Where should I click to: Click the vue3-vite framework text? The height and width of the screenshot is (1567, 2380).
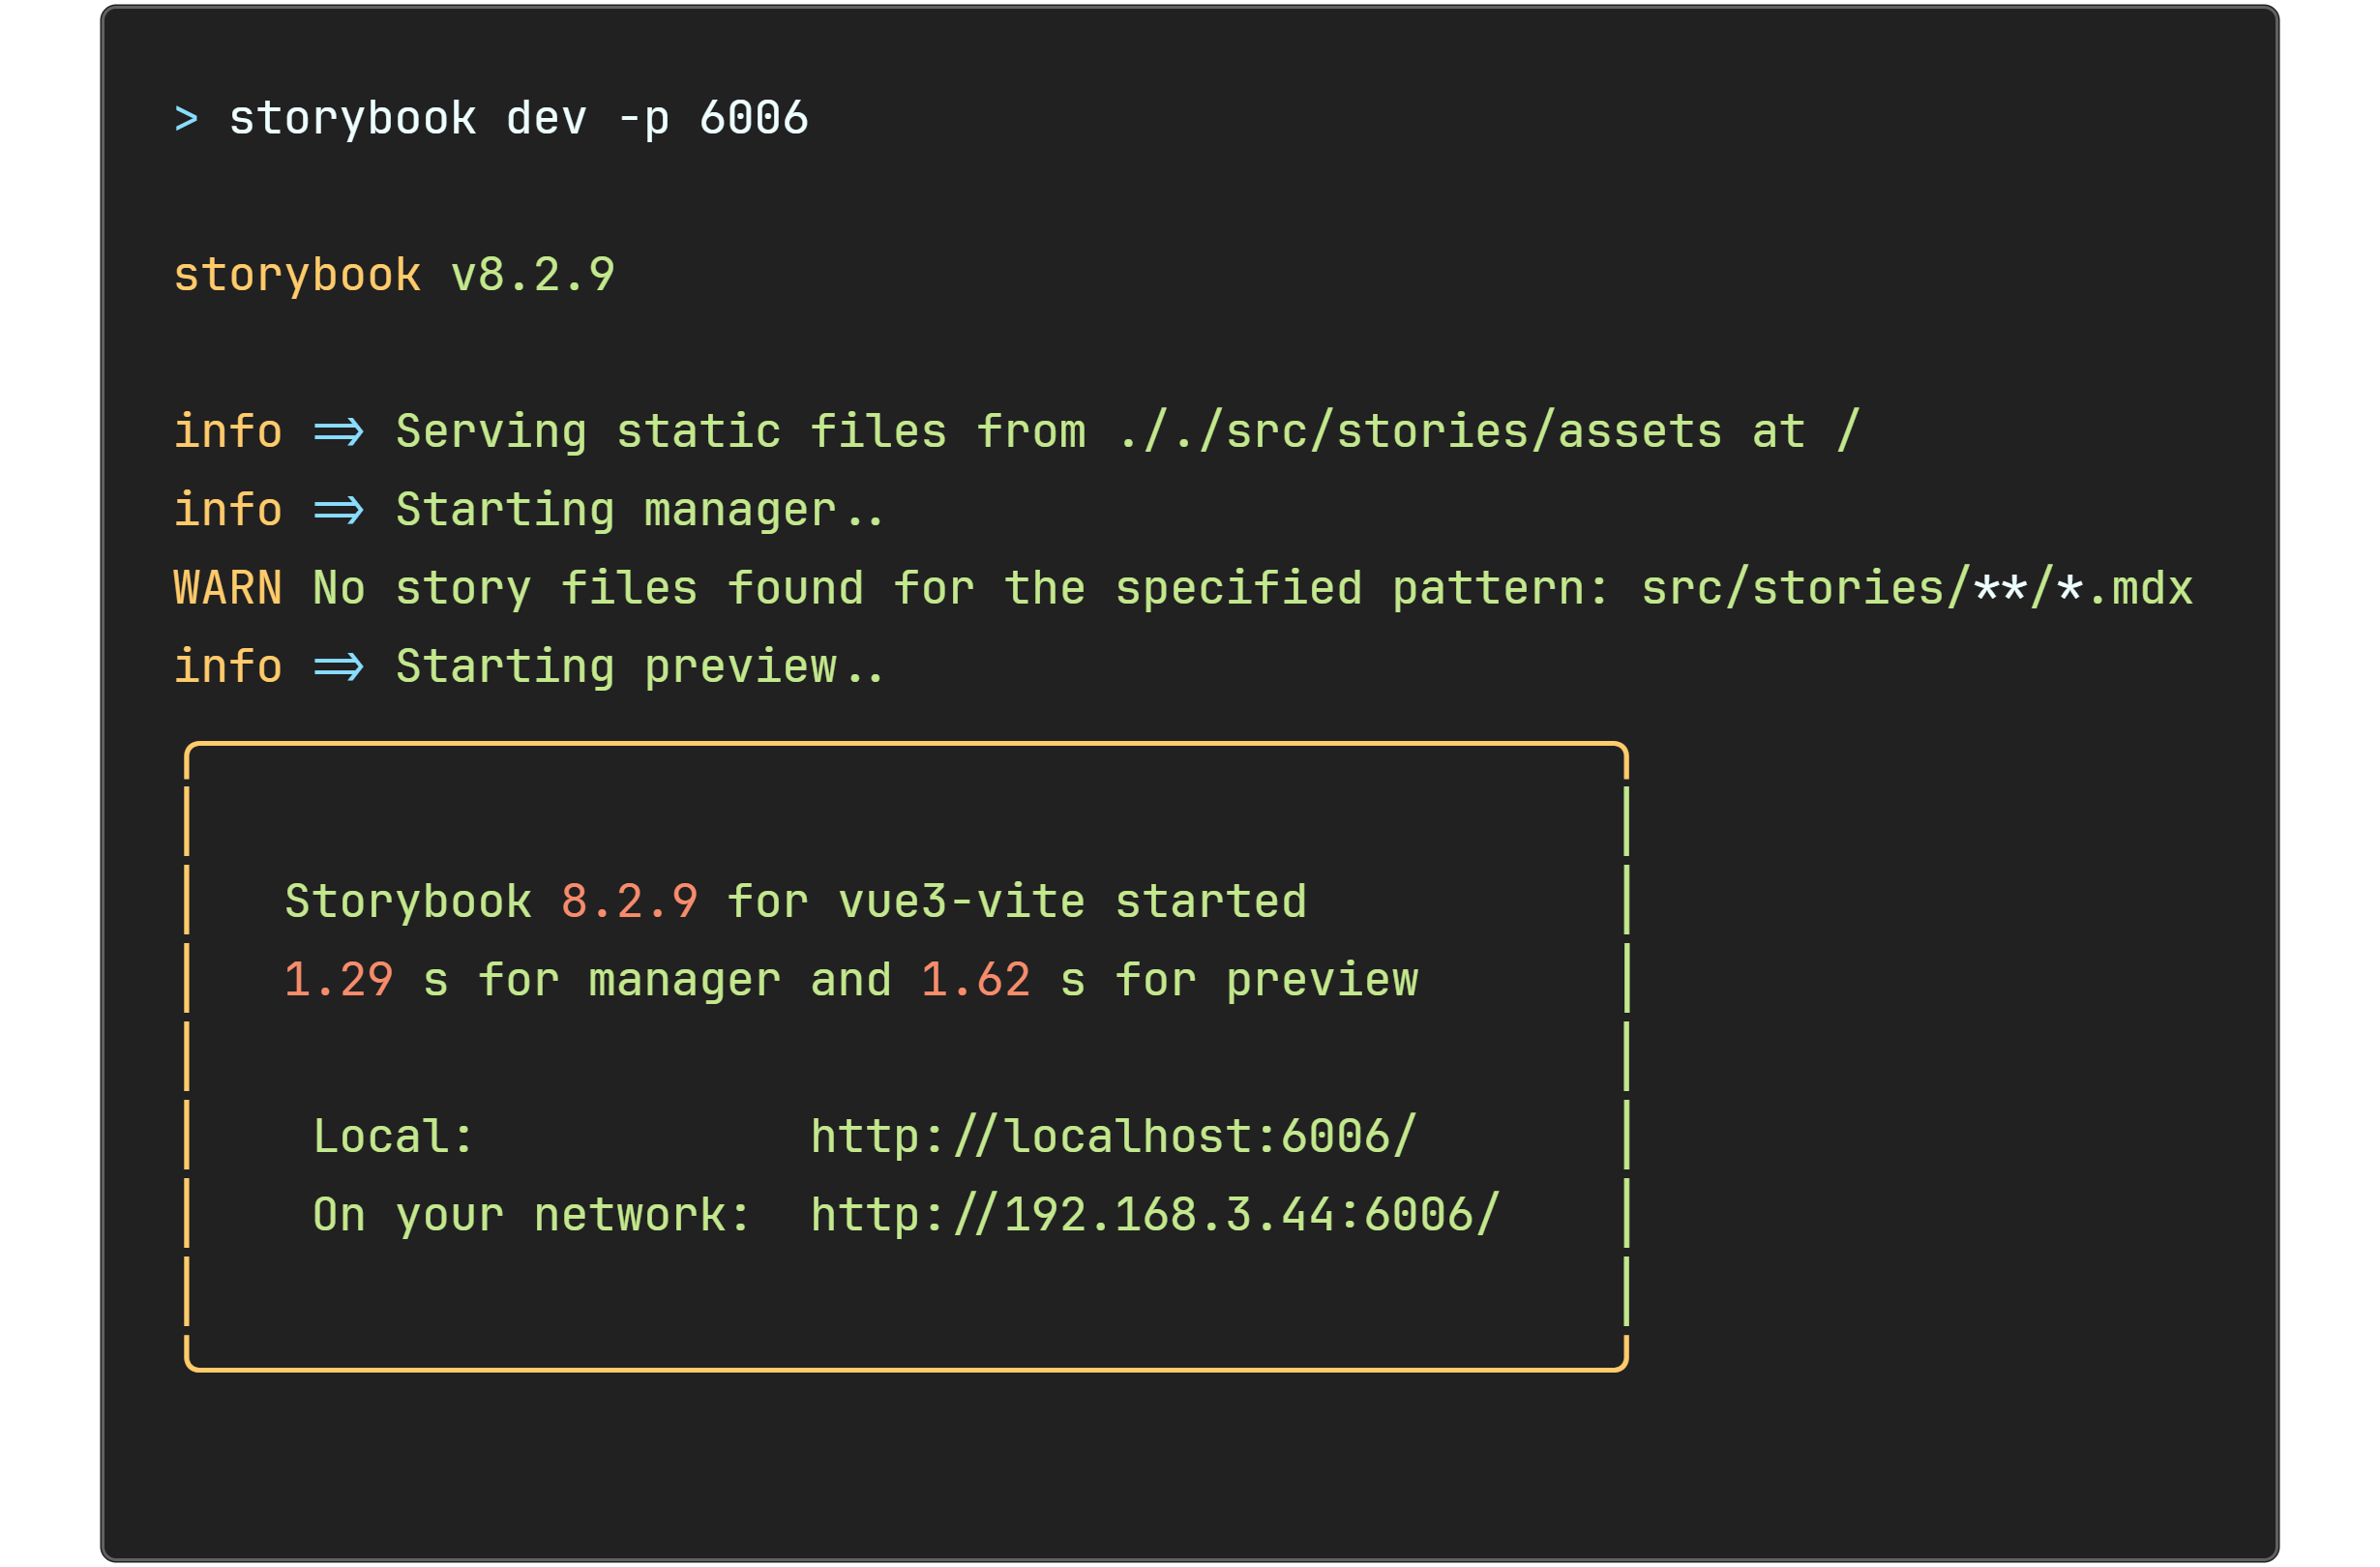[962, 903]
